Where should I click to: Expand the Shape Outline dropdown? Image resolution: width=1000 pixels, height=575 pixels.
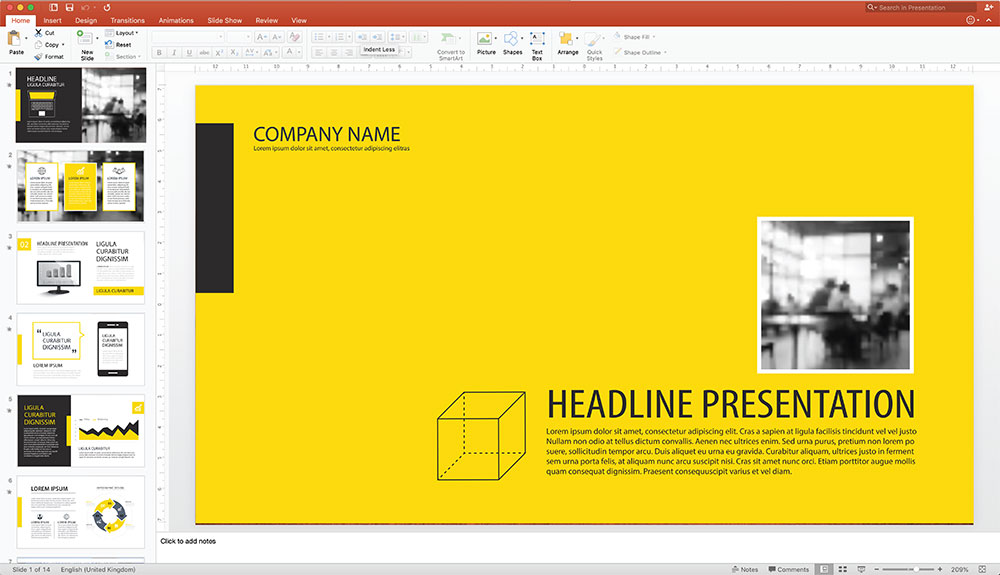665,52
